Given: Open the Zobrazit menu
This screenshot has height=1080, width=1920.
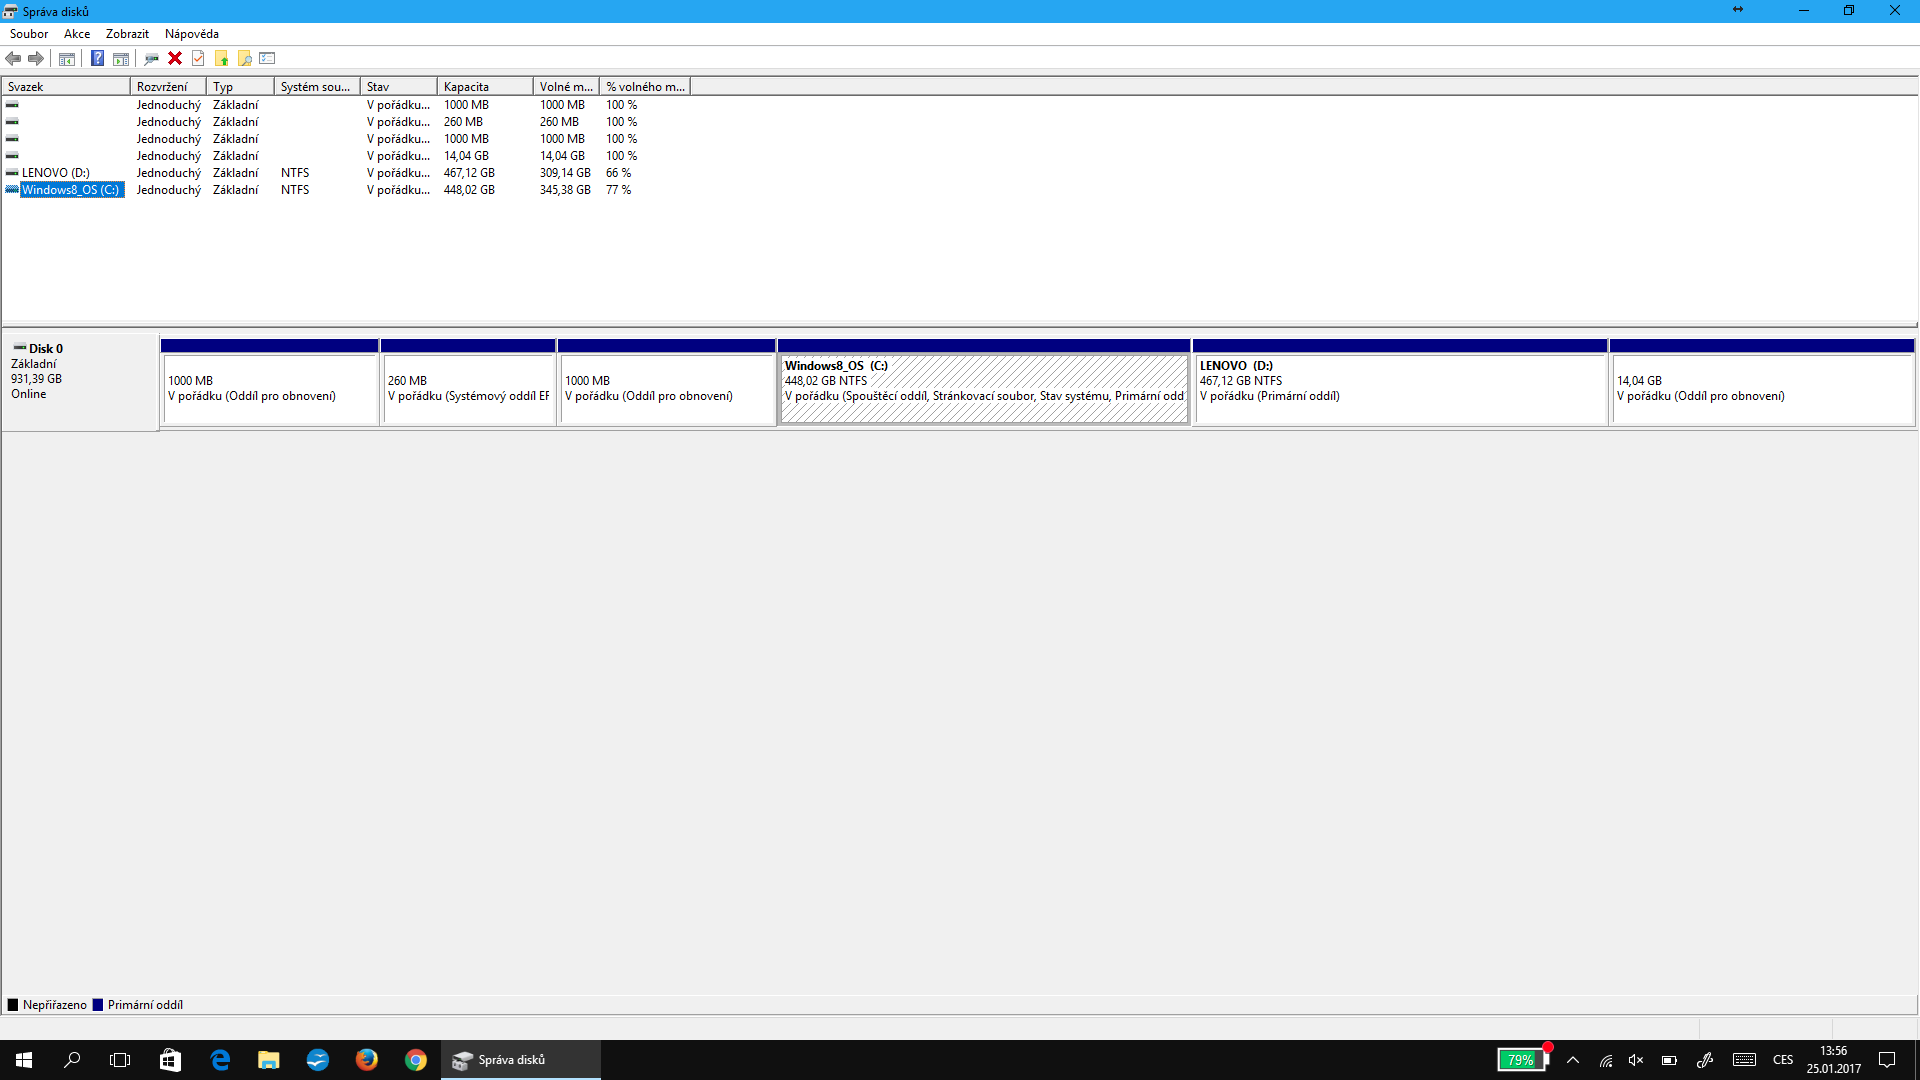Looking at the screenshot, I should [127, 34].
